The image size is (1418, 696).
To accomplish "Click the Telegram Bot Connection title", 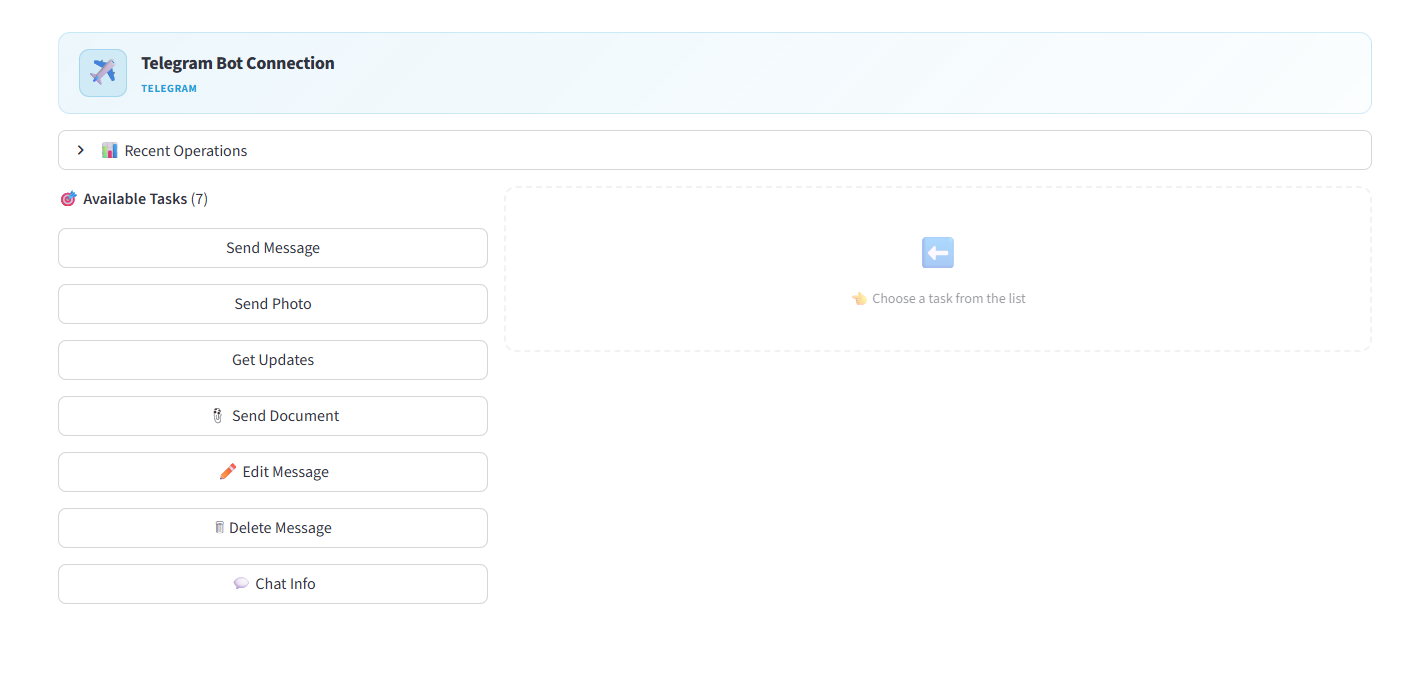I will 238,63.
